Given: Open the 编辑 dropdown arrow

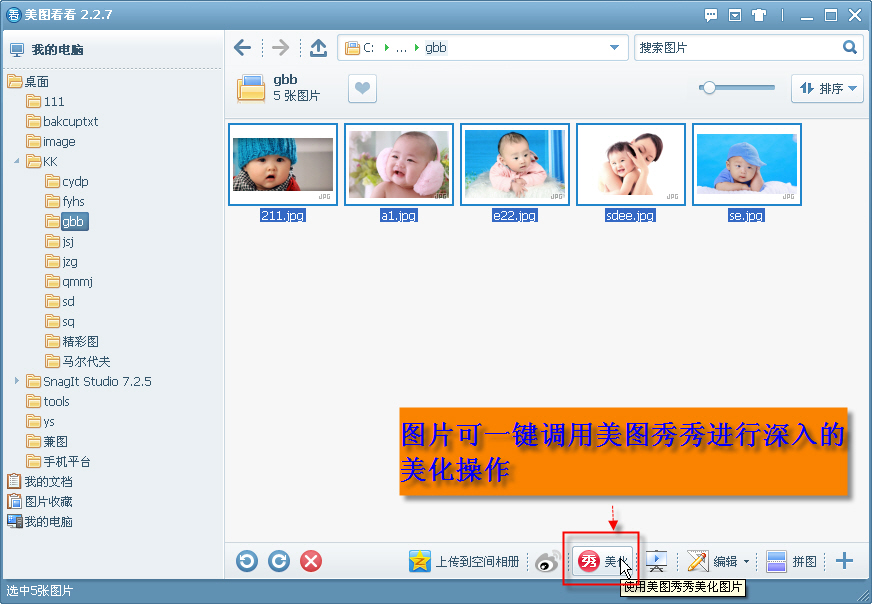Looking at the screenshot, I should (x=746, y=561).
